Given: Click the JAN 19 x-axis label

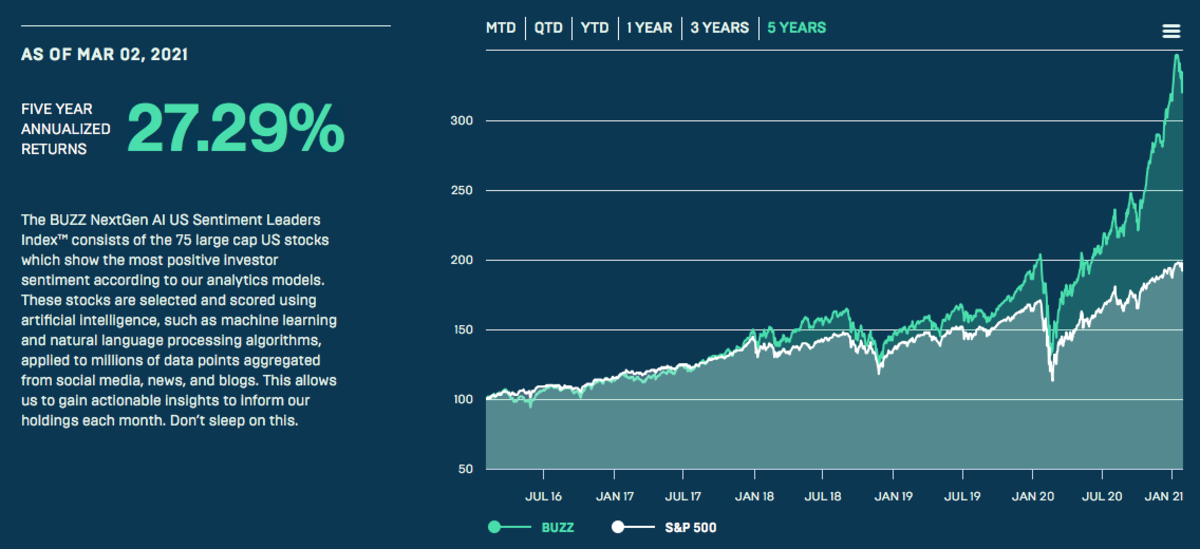Looking at the screenshot, I should 893,495.
